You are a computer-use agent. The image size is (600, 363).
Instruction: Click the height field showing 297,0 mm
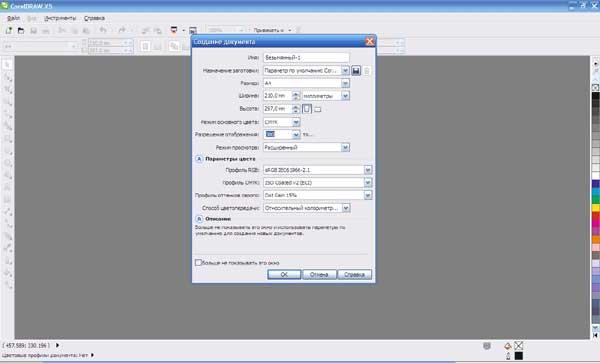pos(277,109)
